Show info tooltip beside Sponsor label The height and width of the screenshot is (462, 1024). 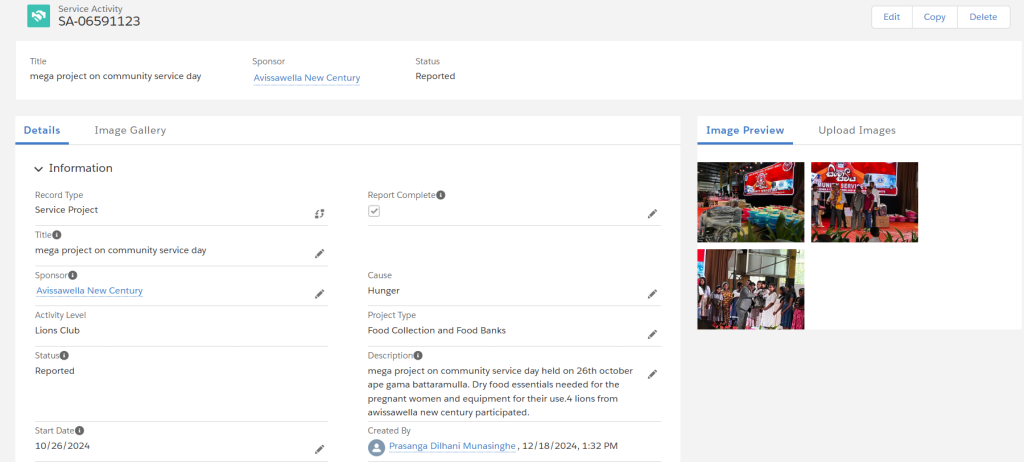point(72,275)
